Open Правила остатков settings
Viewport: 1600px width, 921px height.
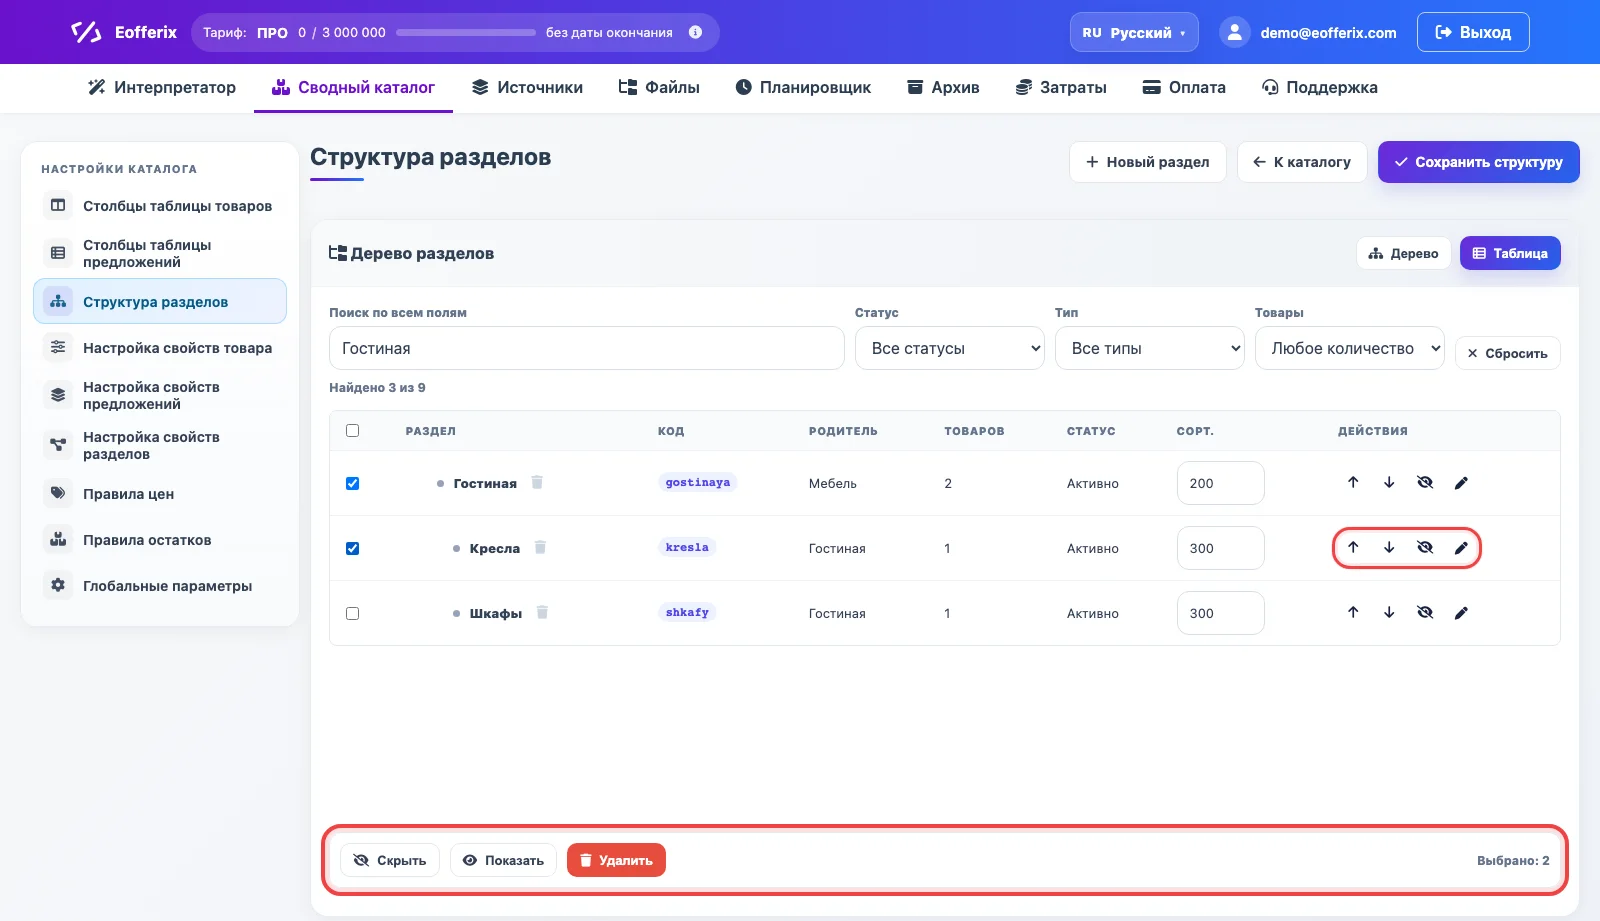coord(160,540)
